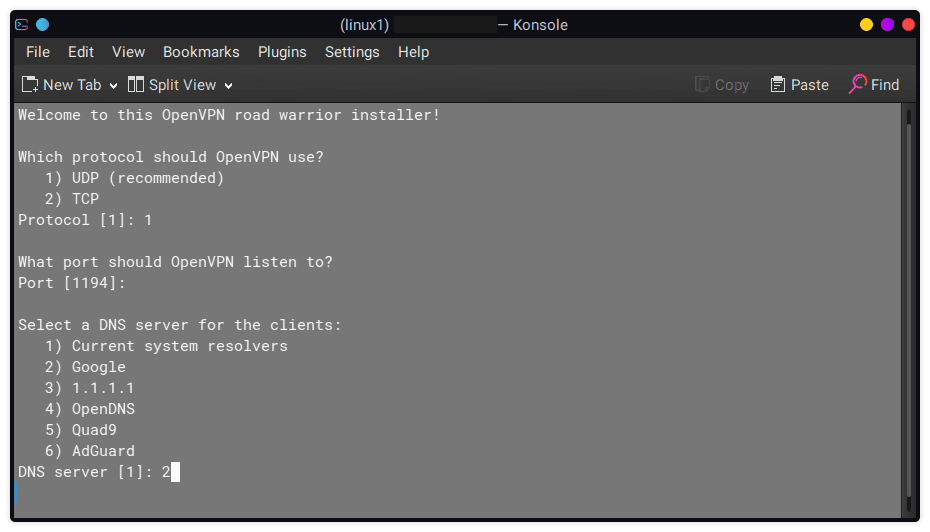Click the Find toolbar button
930x532 pixels.
pos(874,85)
